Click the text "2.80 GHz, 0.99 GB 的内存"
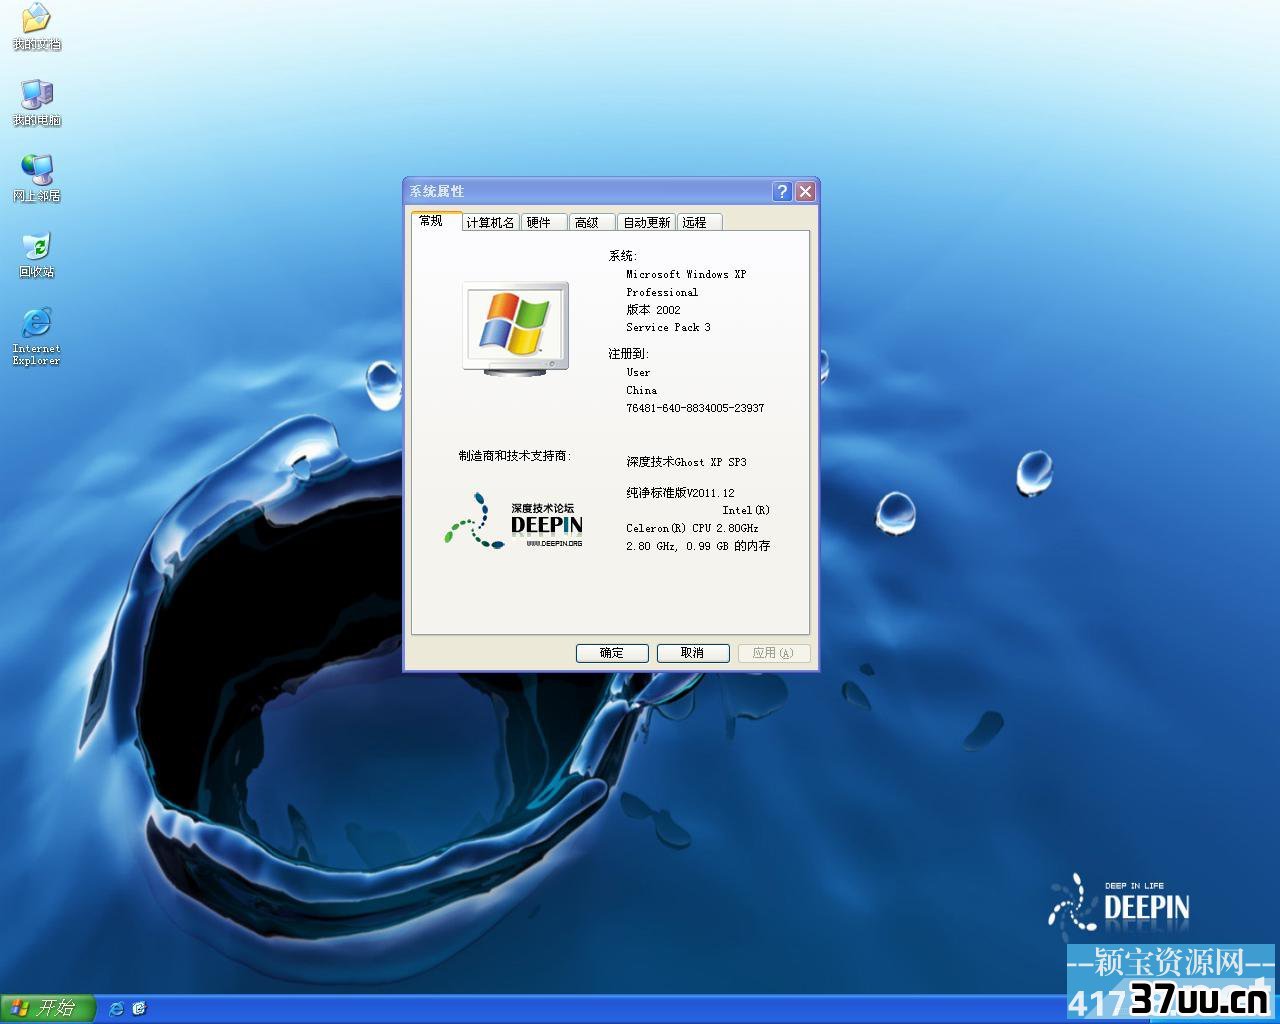1280x1024 pixels. point(698,546)
